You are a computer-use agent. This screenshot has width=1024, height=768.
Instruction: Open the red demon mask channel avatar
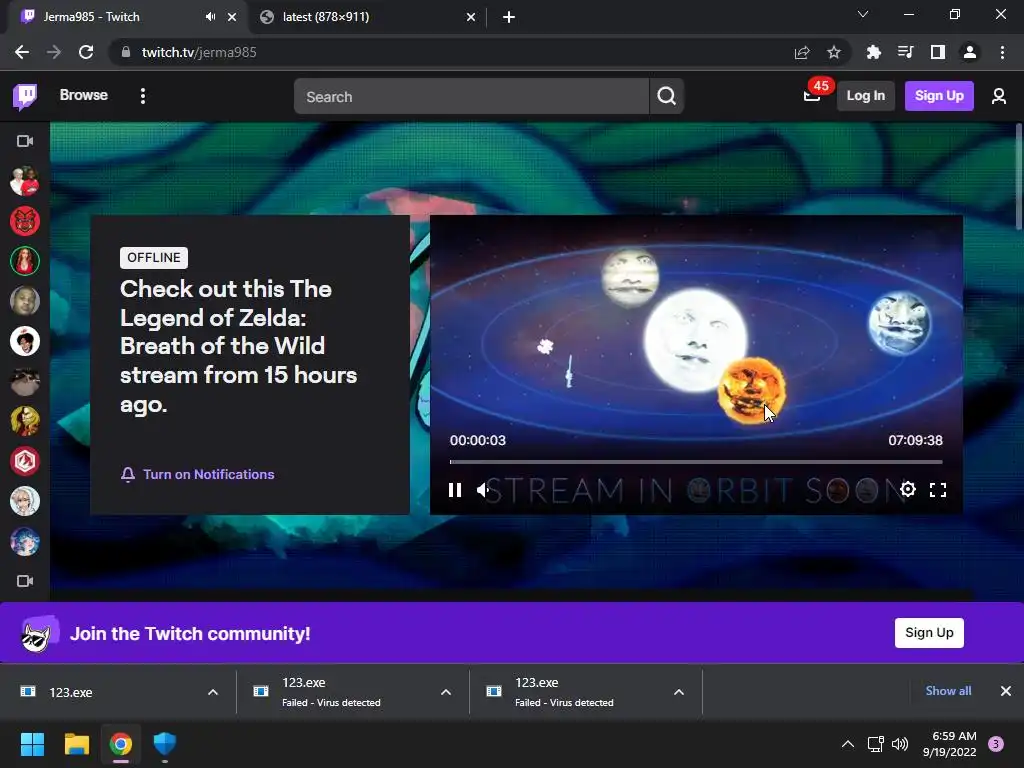click(x=25, y=221)
